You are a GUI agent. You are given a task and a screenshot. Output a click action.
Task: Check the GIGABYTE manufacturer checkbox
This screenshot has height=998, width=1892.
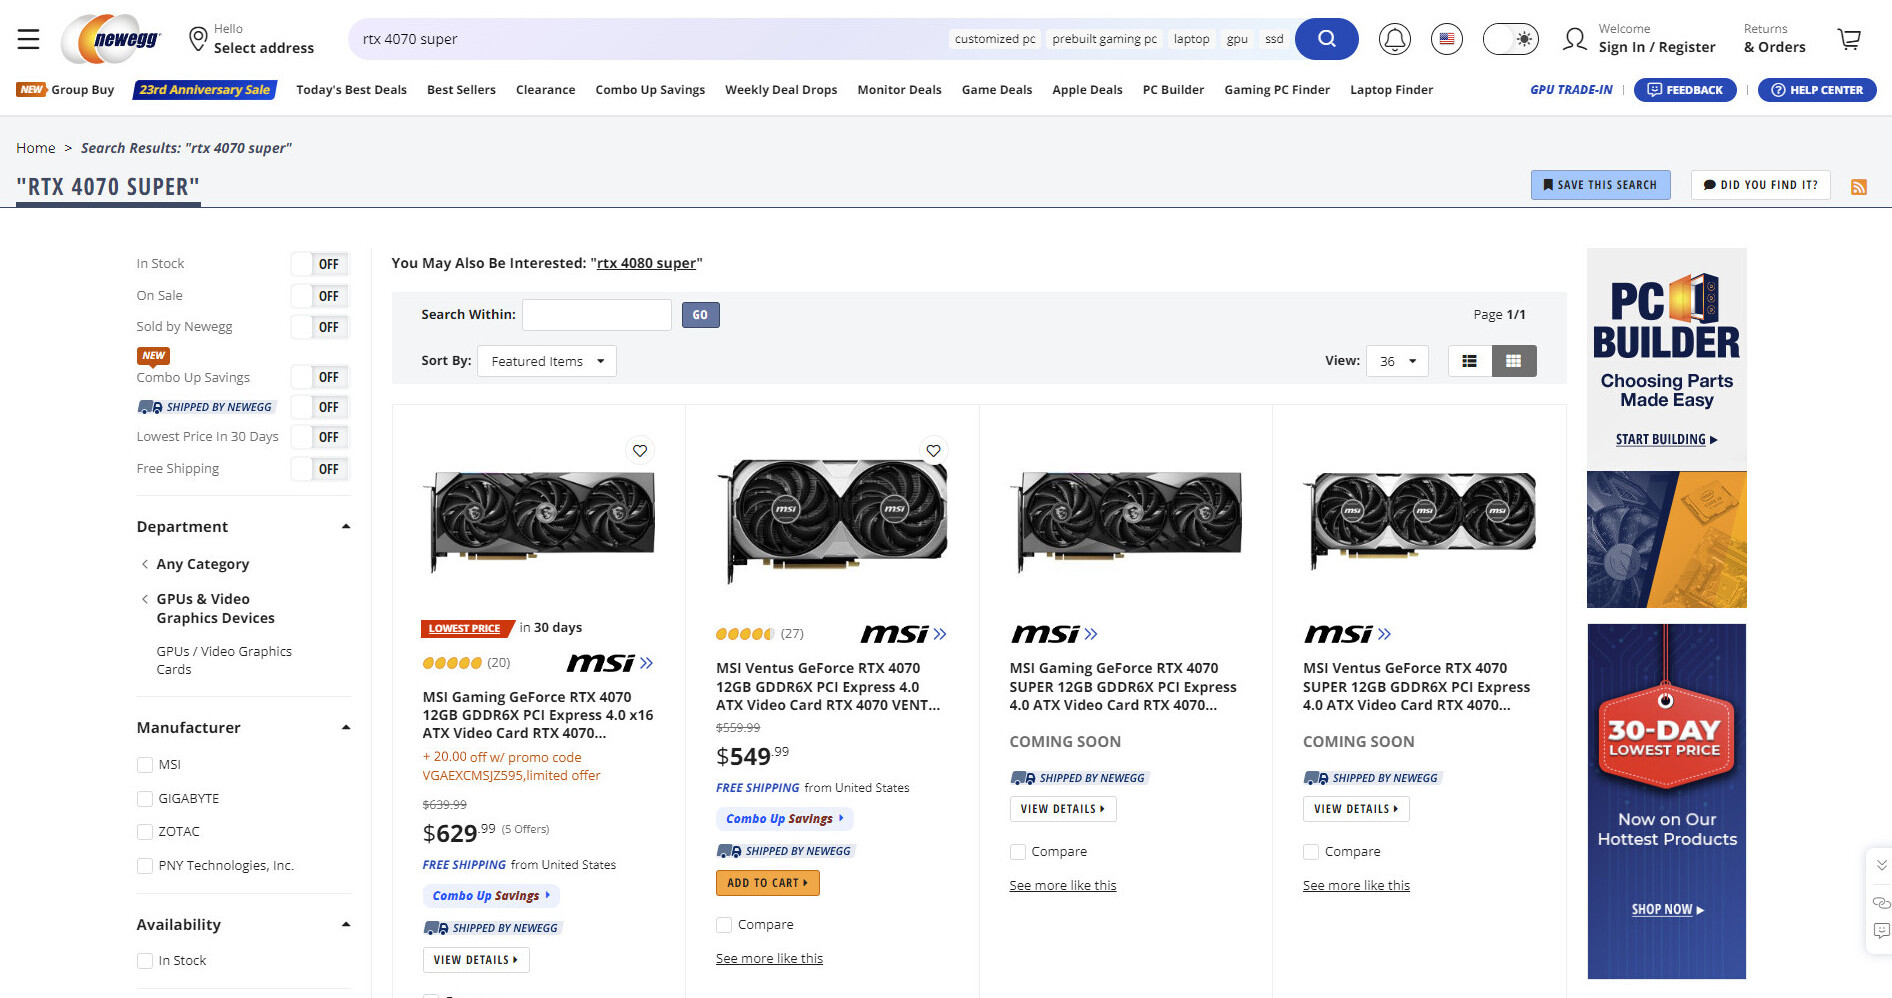tap(145, 799)
